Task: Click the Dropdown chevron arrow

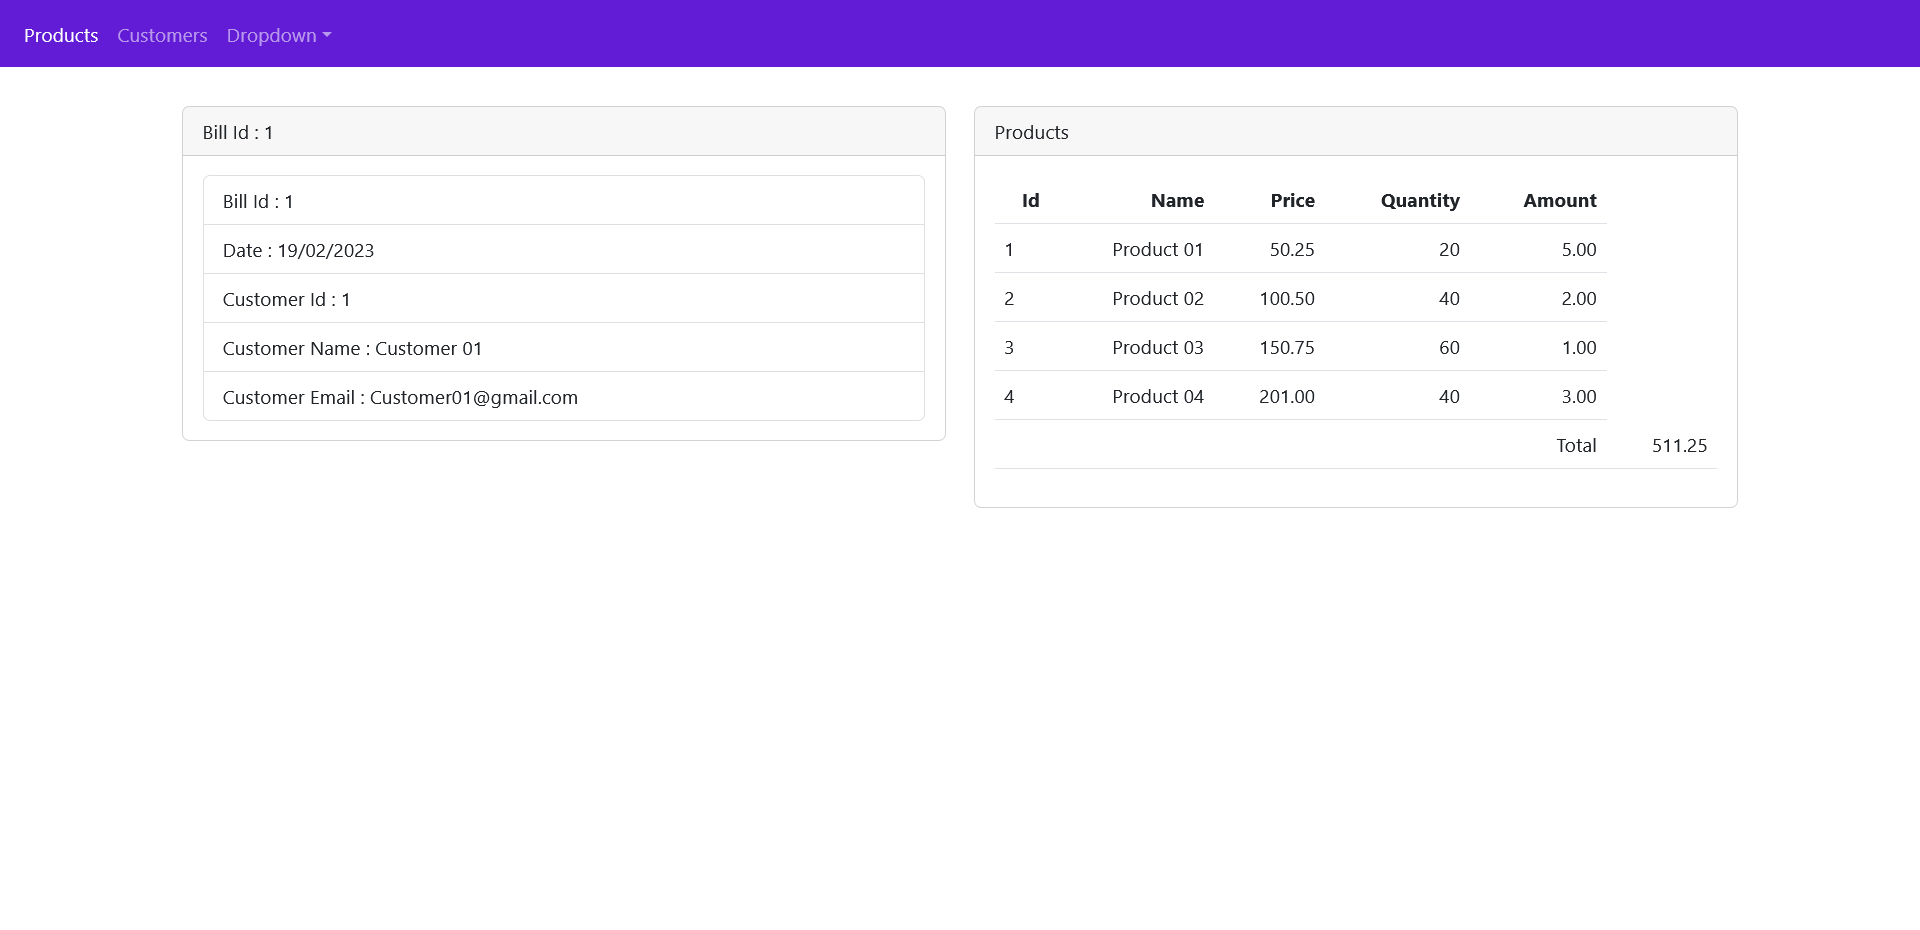Action: click(326, 37)
